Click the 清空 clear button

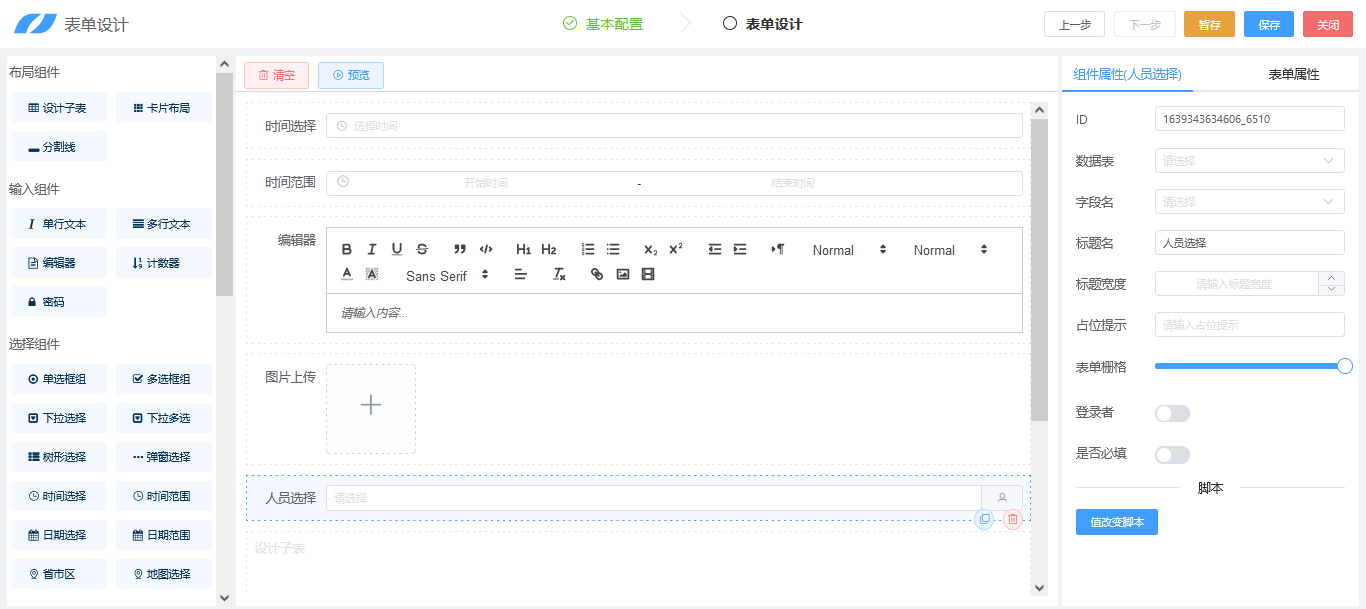[x=276, y=75]
